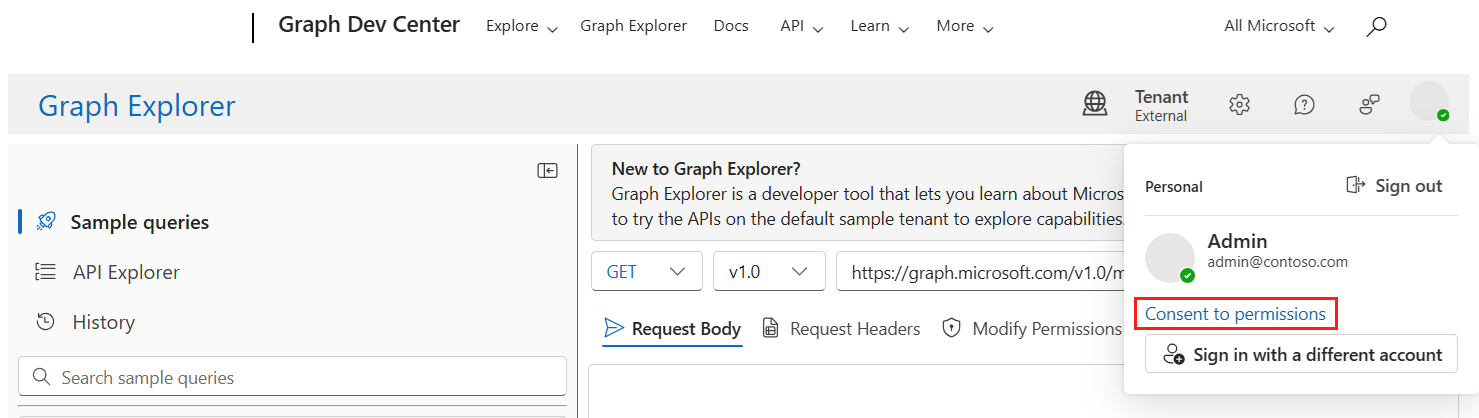The image size is (1479, 418).
Task: Click the Consent to permissions link
Action: (1235, 314)
